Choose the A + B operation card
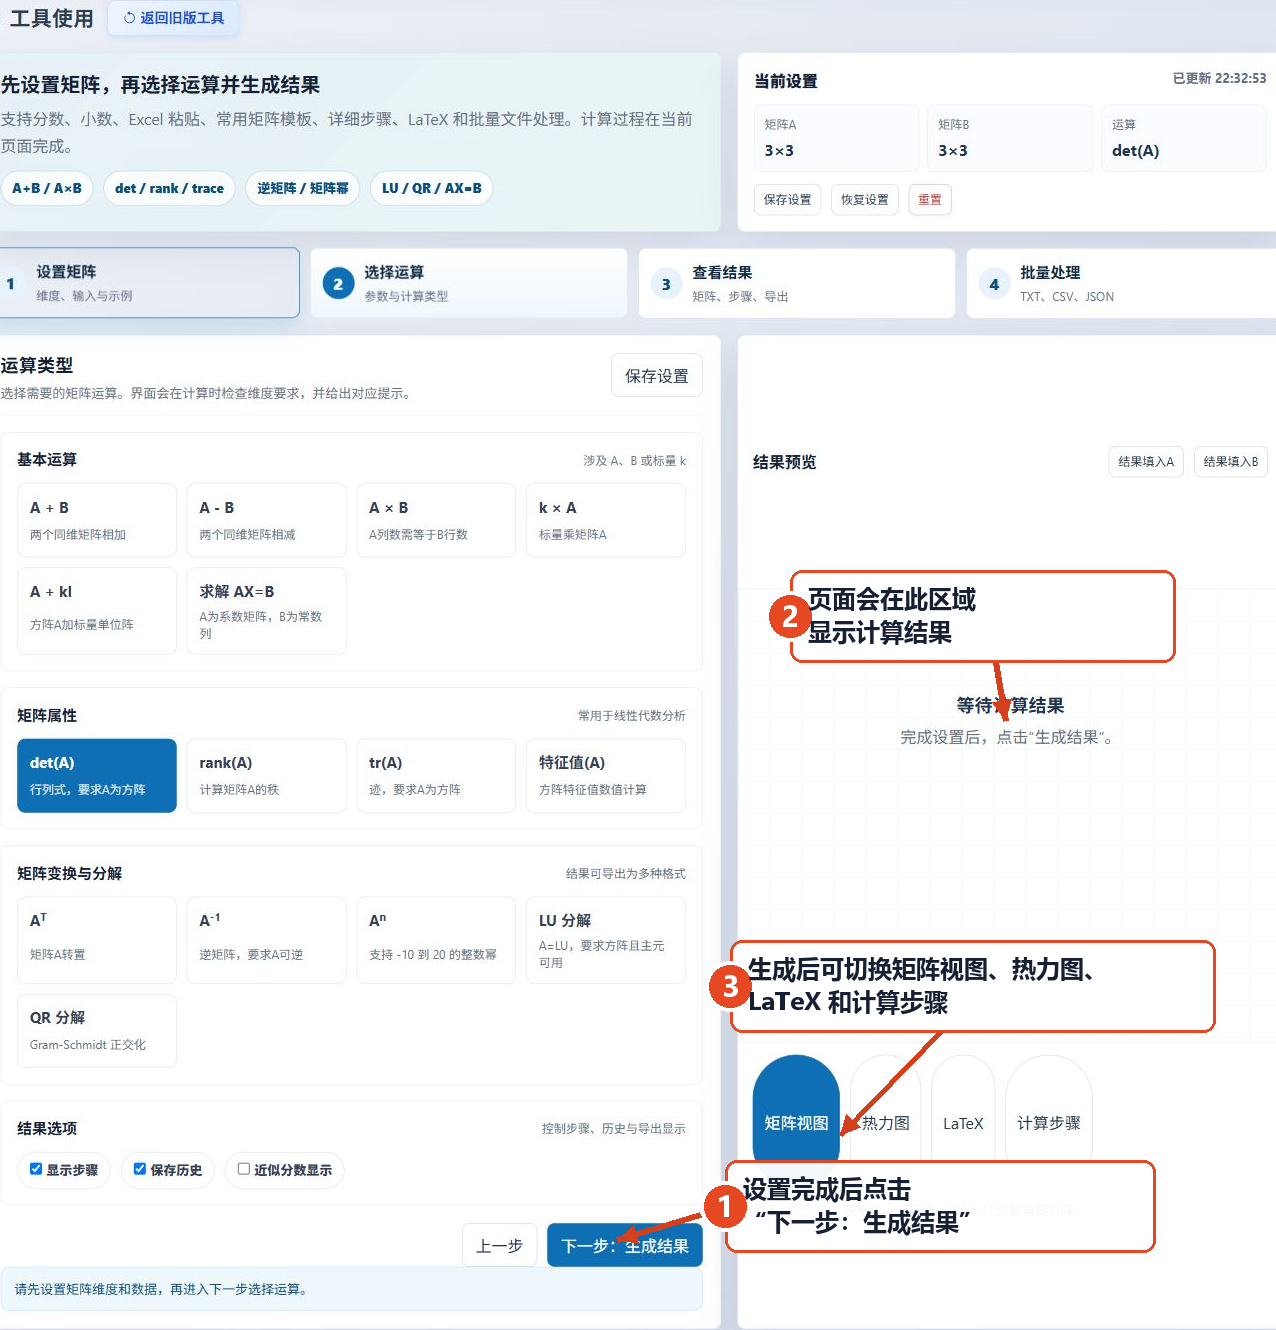1276x1330 pixels. click(x=97, y=520)
